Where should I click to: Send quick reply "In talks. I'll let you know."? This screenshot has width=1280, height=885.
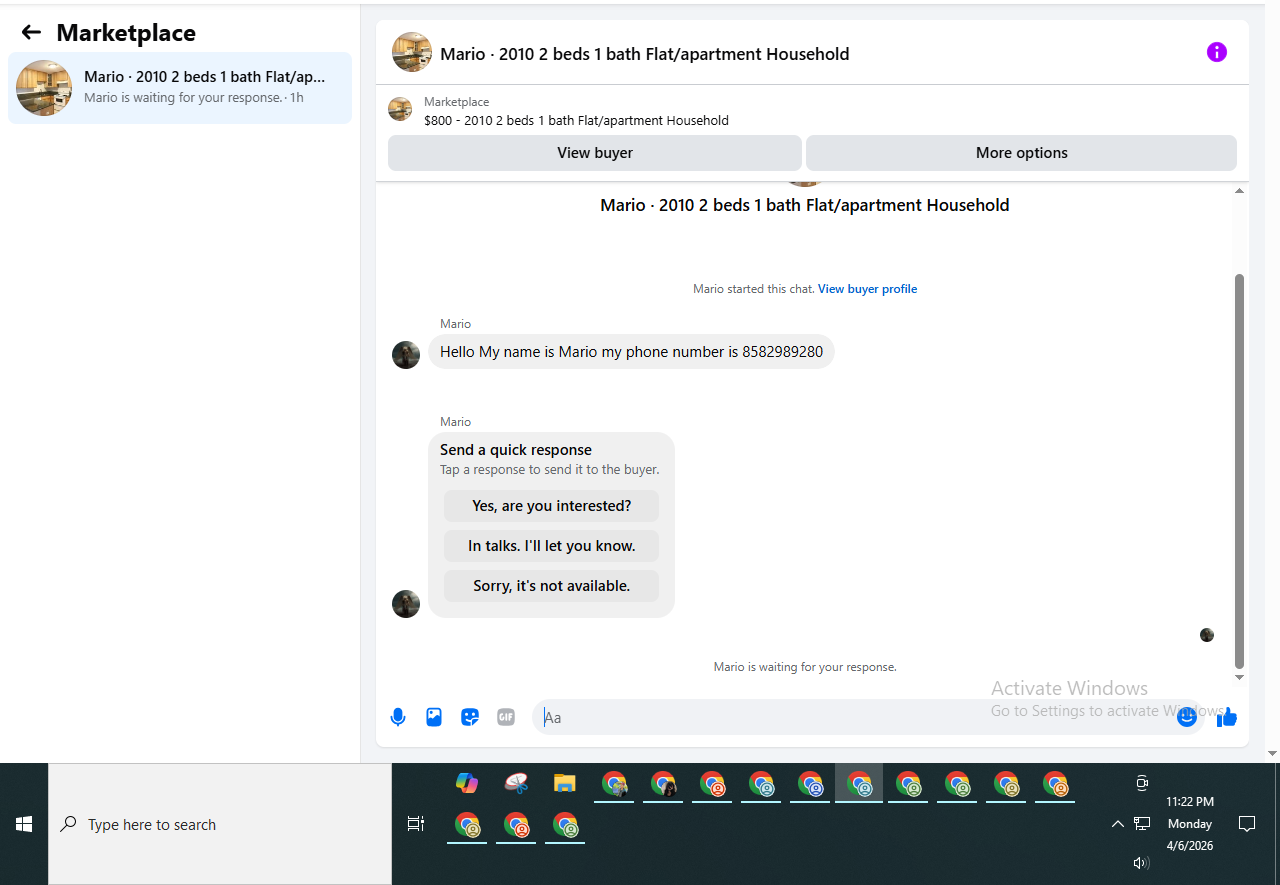pos(552,546)
